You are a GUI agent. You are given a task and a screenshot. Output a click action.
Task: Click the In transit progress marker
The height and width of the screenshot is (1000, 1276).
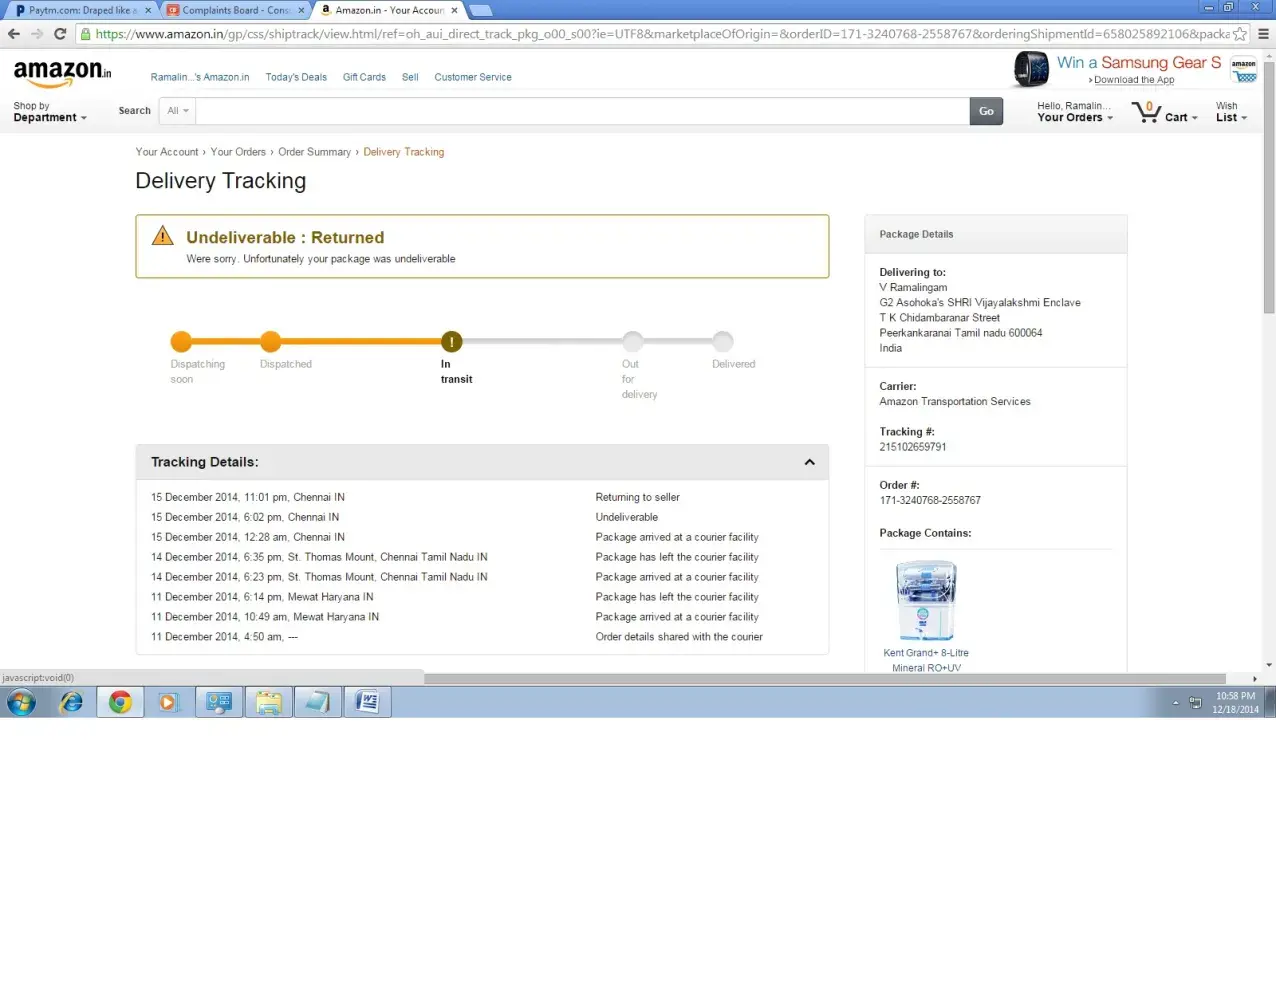pos(452,342)
